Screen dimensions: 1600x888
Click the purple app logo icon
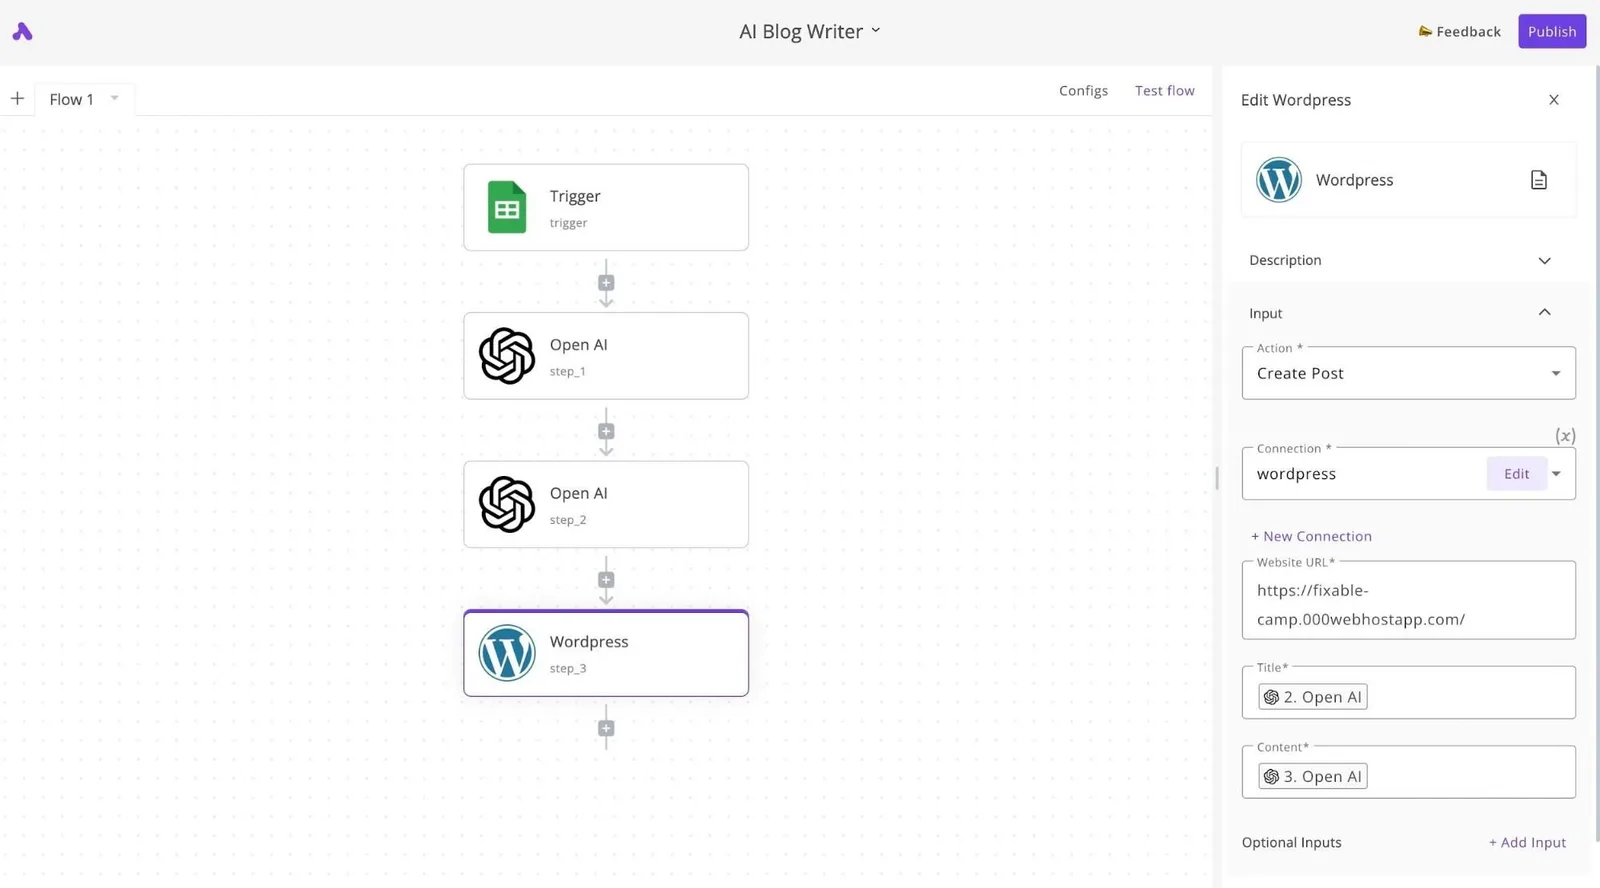coord(22,32)
